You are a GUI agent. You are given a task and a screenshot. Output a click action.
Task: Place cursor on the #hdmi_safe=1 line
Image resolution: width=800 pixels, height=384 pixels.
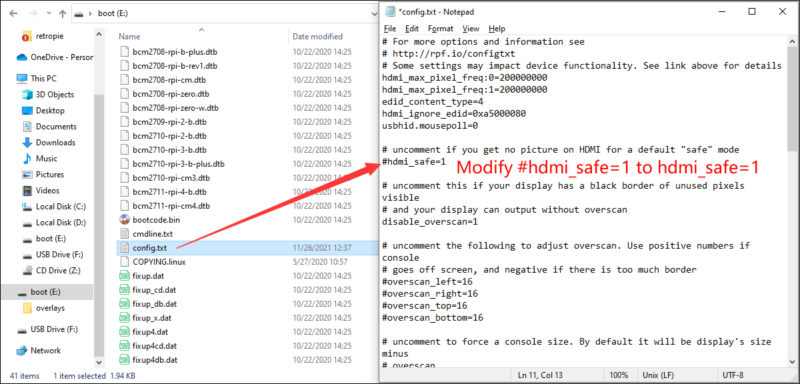[414, 162]
